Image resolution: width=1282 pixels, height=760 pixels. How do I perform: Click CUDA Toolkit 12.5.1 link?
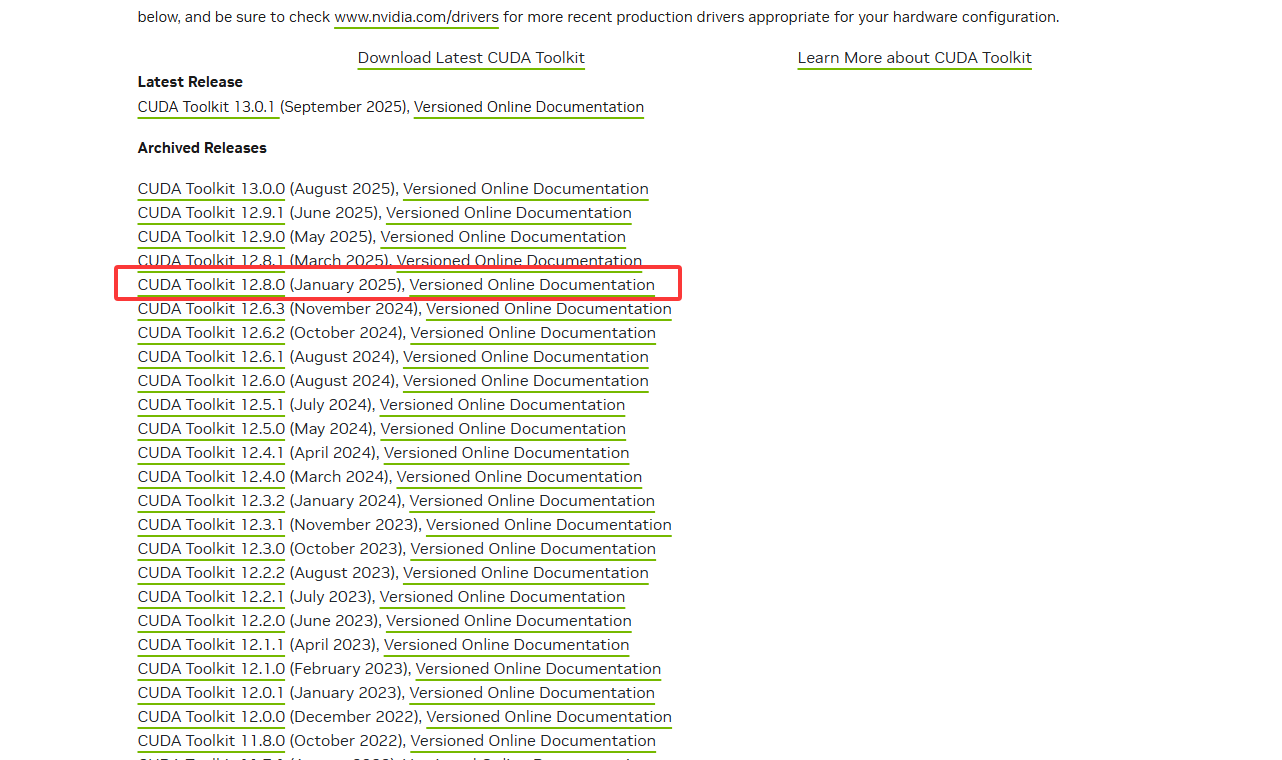tap(211, 405)
